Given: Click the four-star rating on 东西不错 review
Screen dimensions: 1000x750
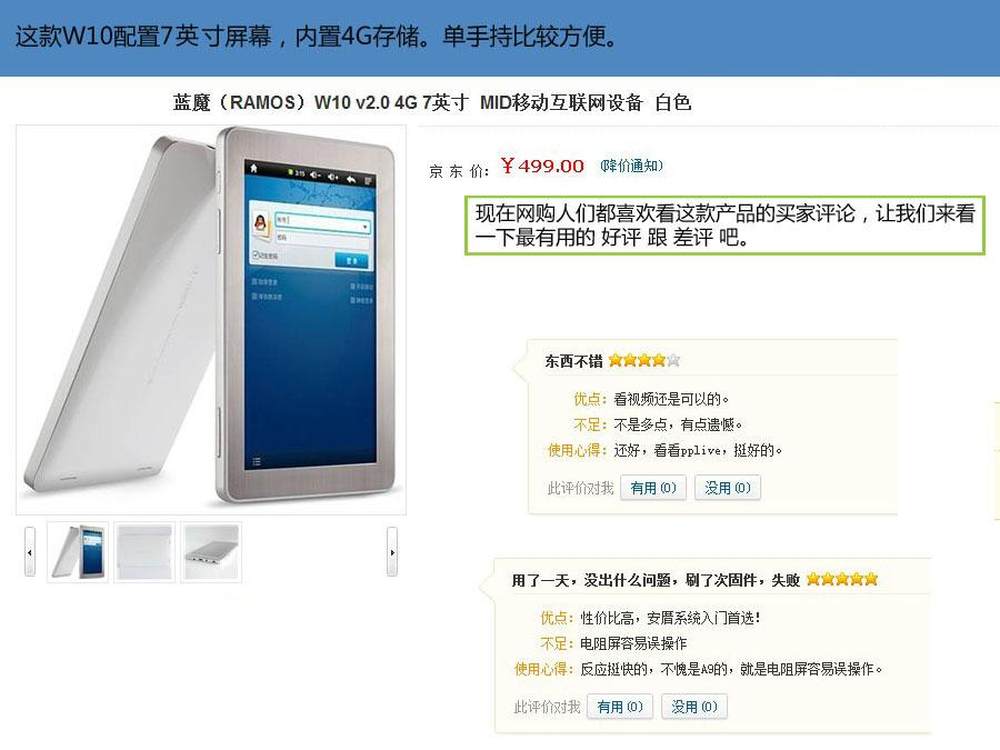Looking at the screenshot, I should coord(644,360).
